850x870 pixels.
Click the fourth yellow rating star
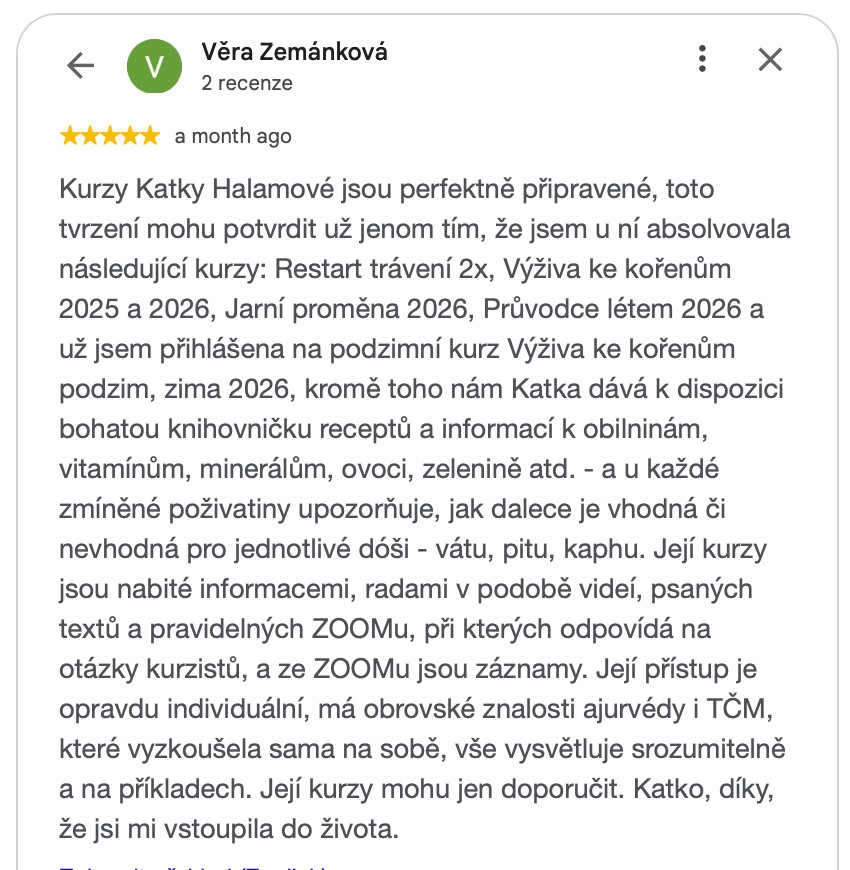[x=130, y=135]
